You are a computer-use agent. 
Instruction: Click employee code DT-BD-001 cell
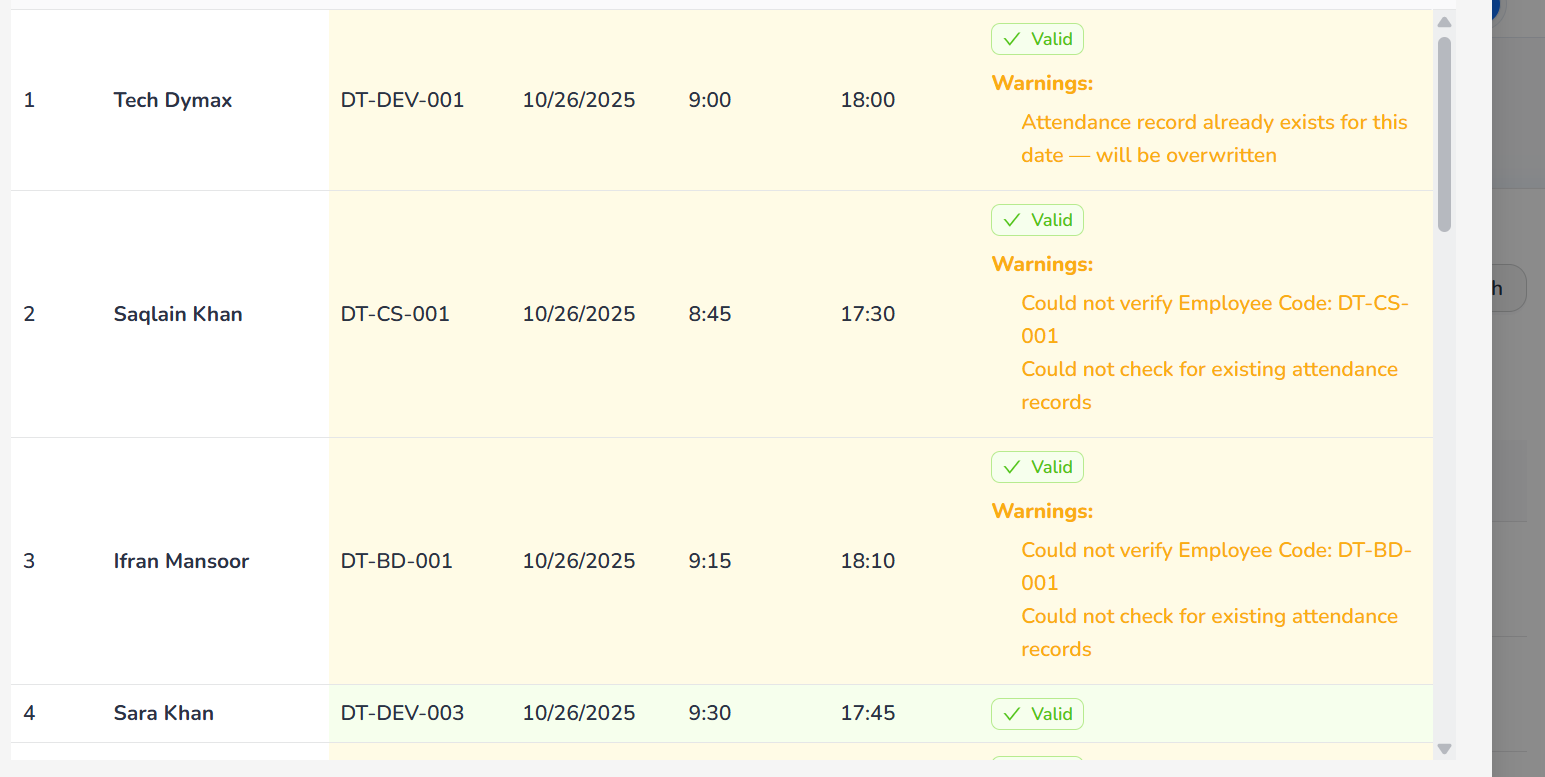[397, 561]
